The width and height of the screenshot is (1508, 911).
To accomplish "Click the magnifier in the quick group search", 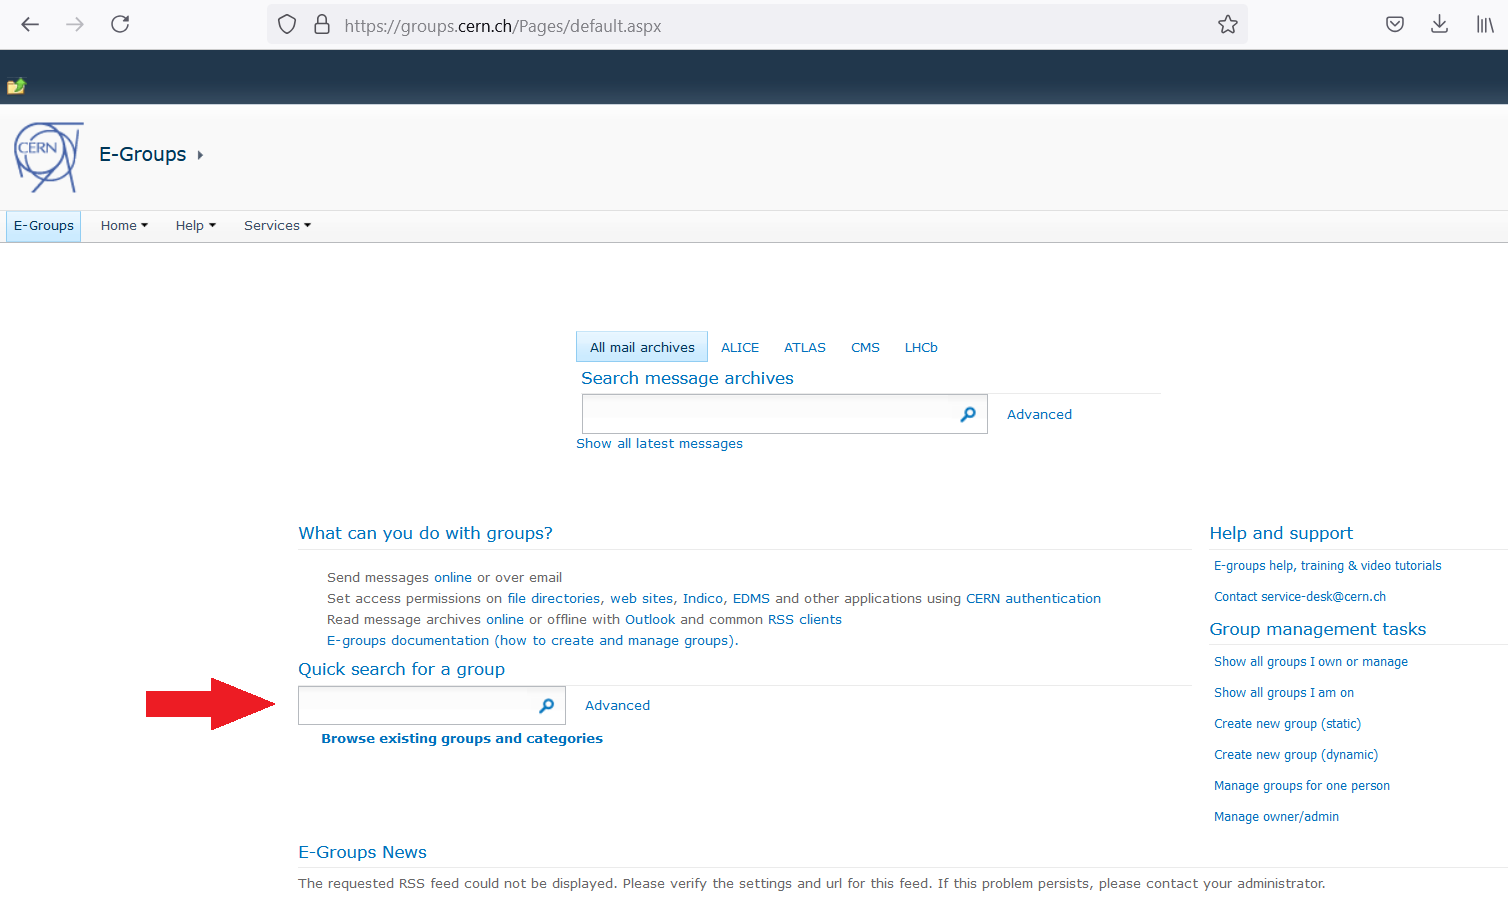I will pyautogui.click(x=546, y=706).
